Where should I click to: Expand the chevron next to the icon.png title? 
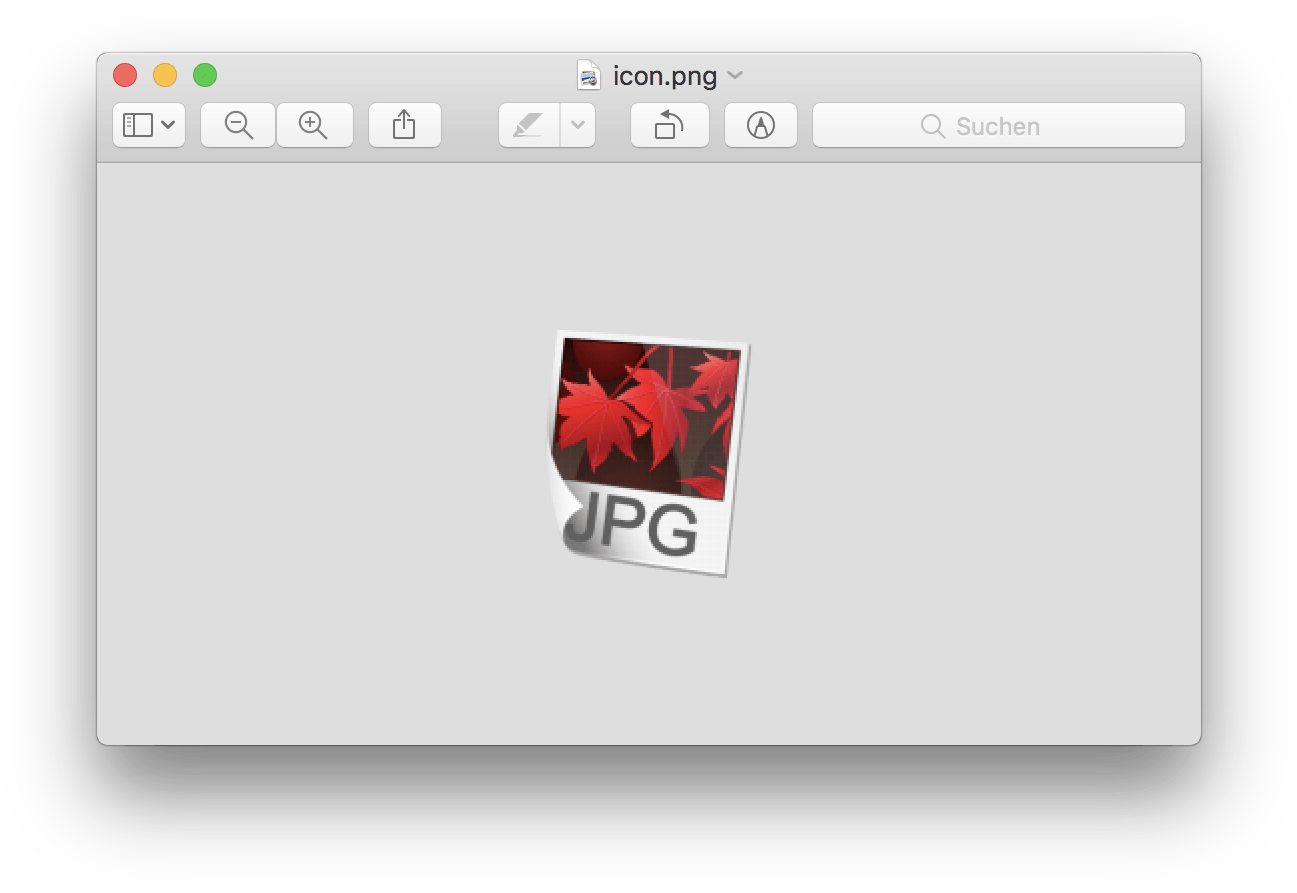coord(735,75)
